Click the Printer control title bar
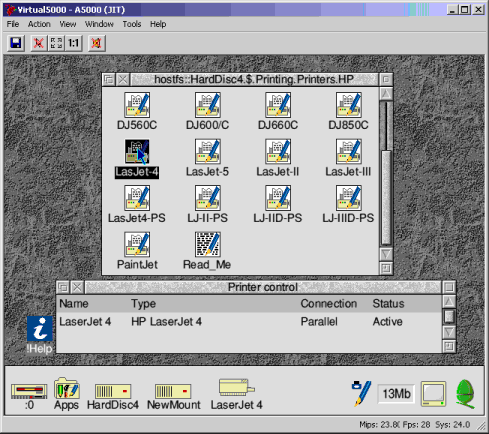 263,287
